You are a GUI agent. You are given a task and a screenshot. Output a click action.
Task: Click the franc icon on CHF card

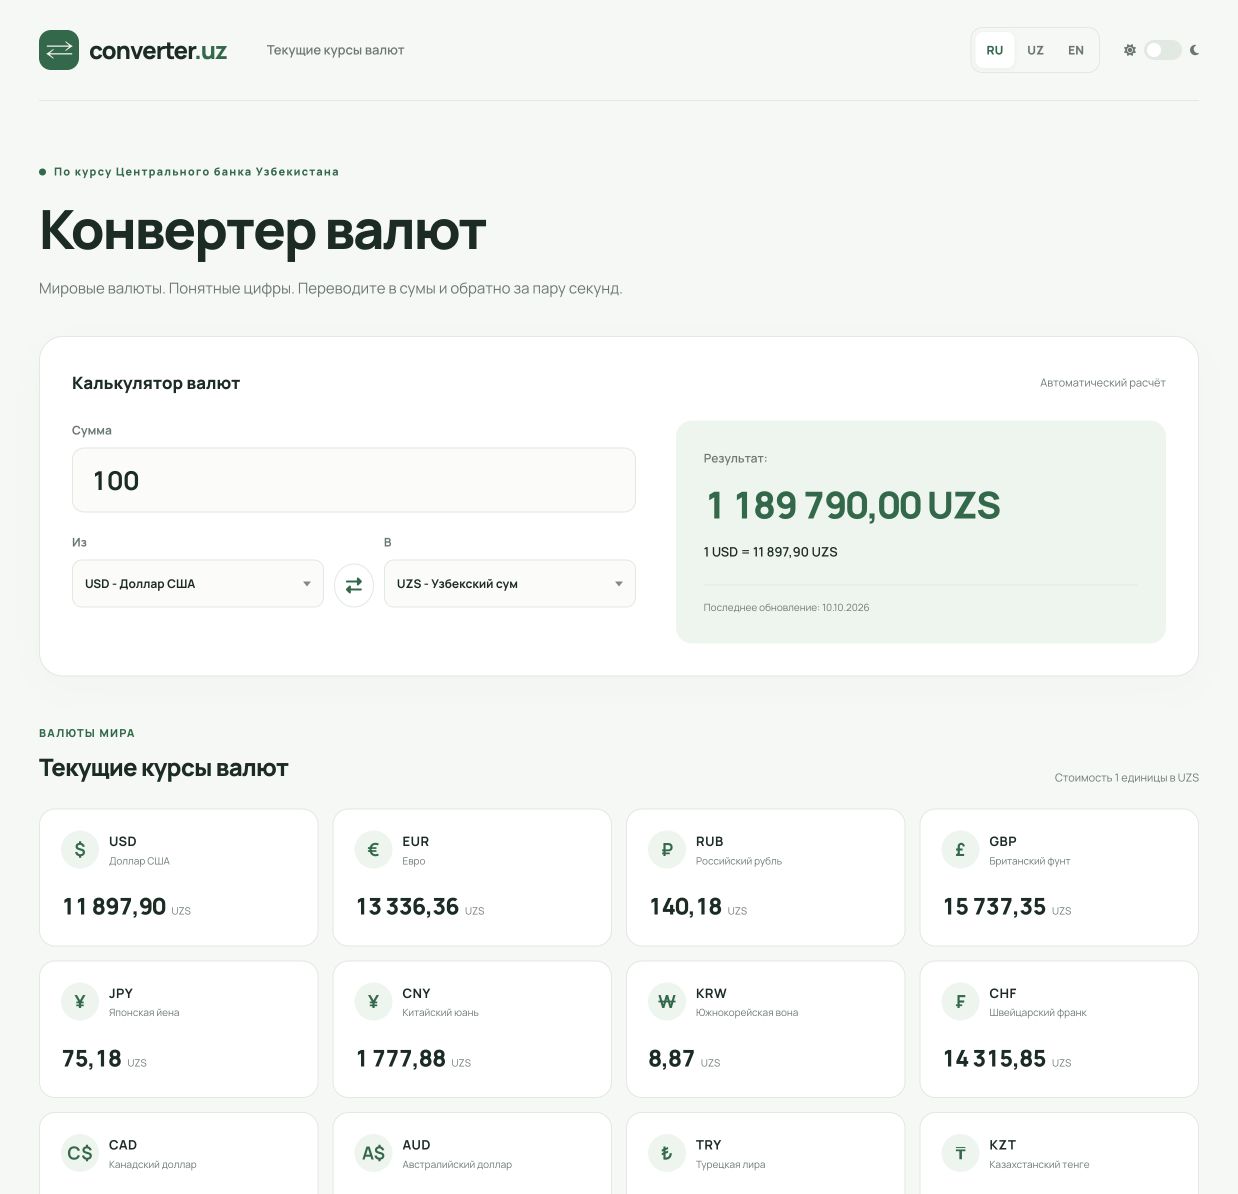960,1002
